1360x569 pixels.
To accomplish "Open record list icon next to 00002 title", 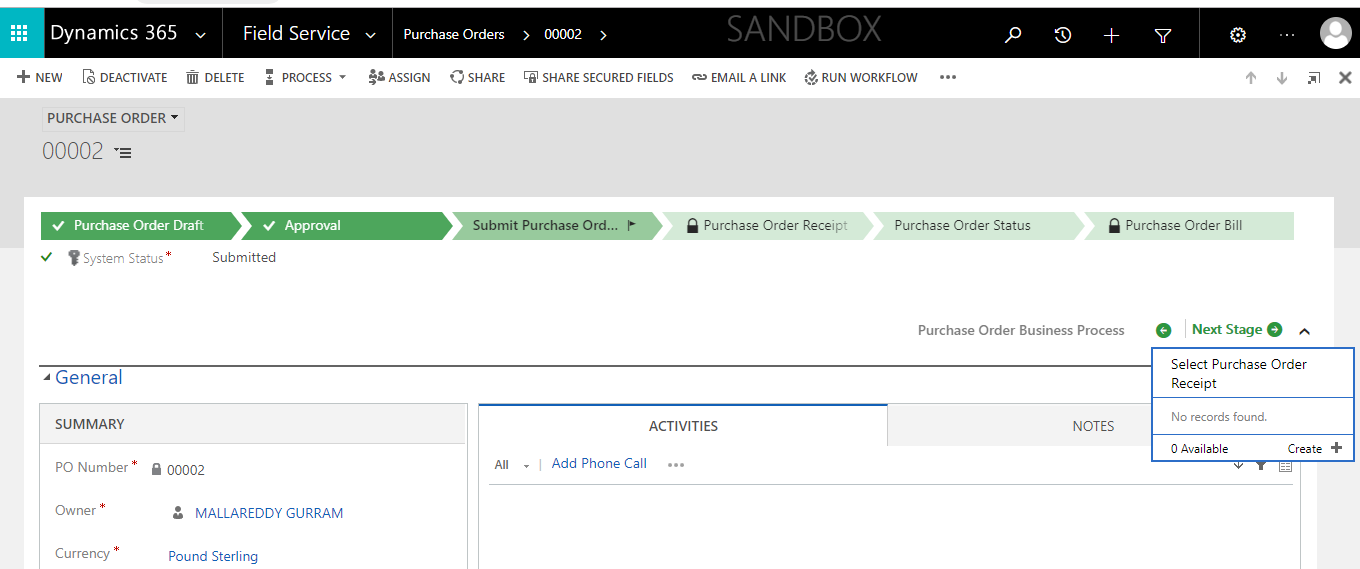I will pyautogui.click(x=123, y=152).
